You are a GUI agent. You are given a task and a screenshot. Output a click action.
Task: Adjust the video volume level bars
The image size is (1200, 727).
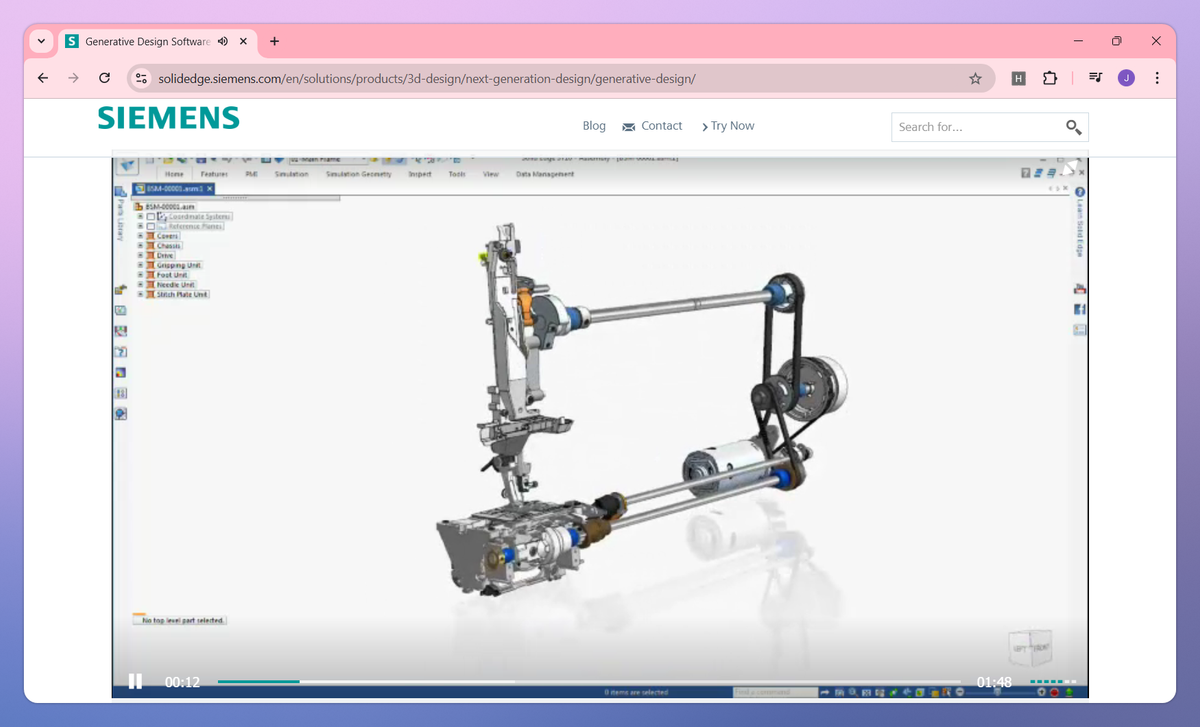[x=1053, y=682]
